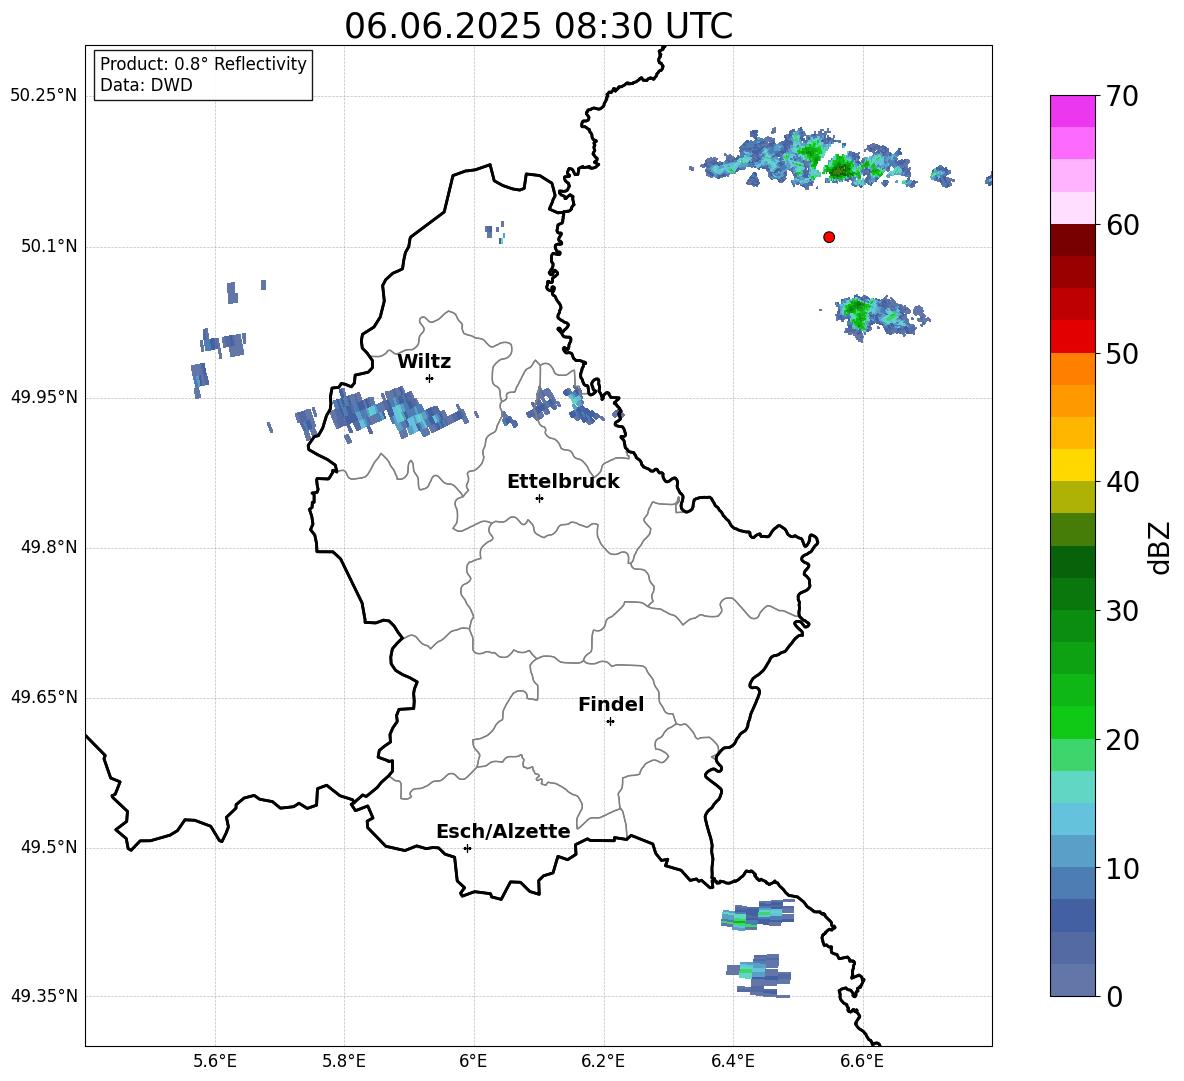
Task: Click the Ettelbruck city label
Action: coord(563,482)
